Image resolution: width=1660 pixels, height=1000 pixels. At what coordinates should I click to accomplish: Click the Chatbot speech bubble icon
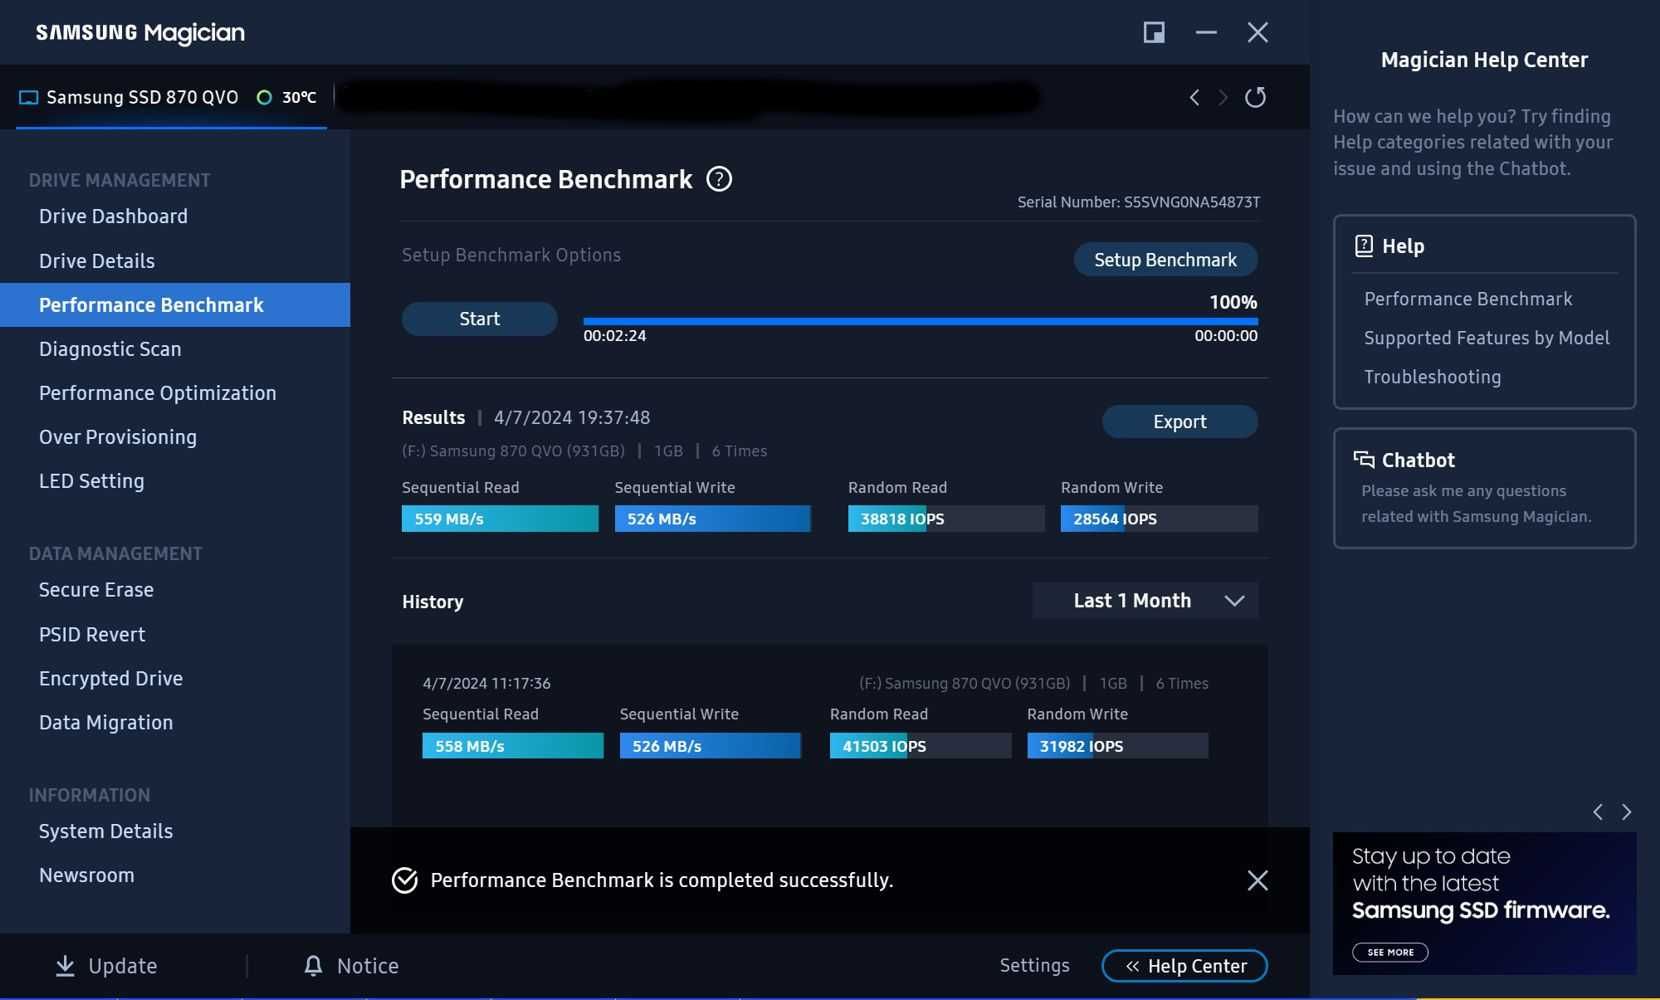click(1364, 460)
